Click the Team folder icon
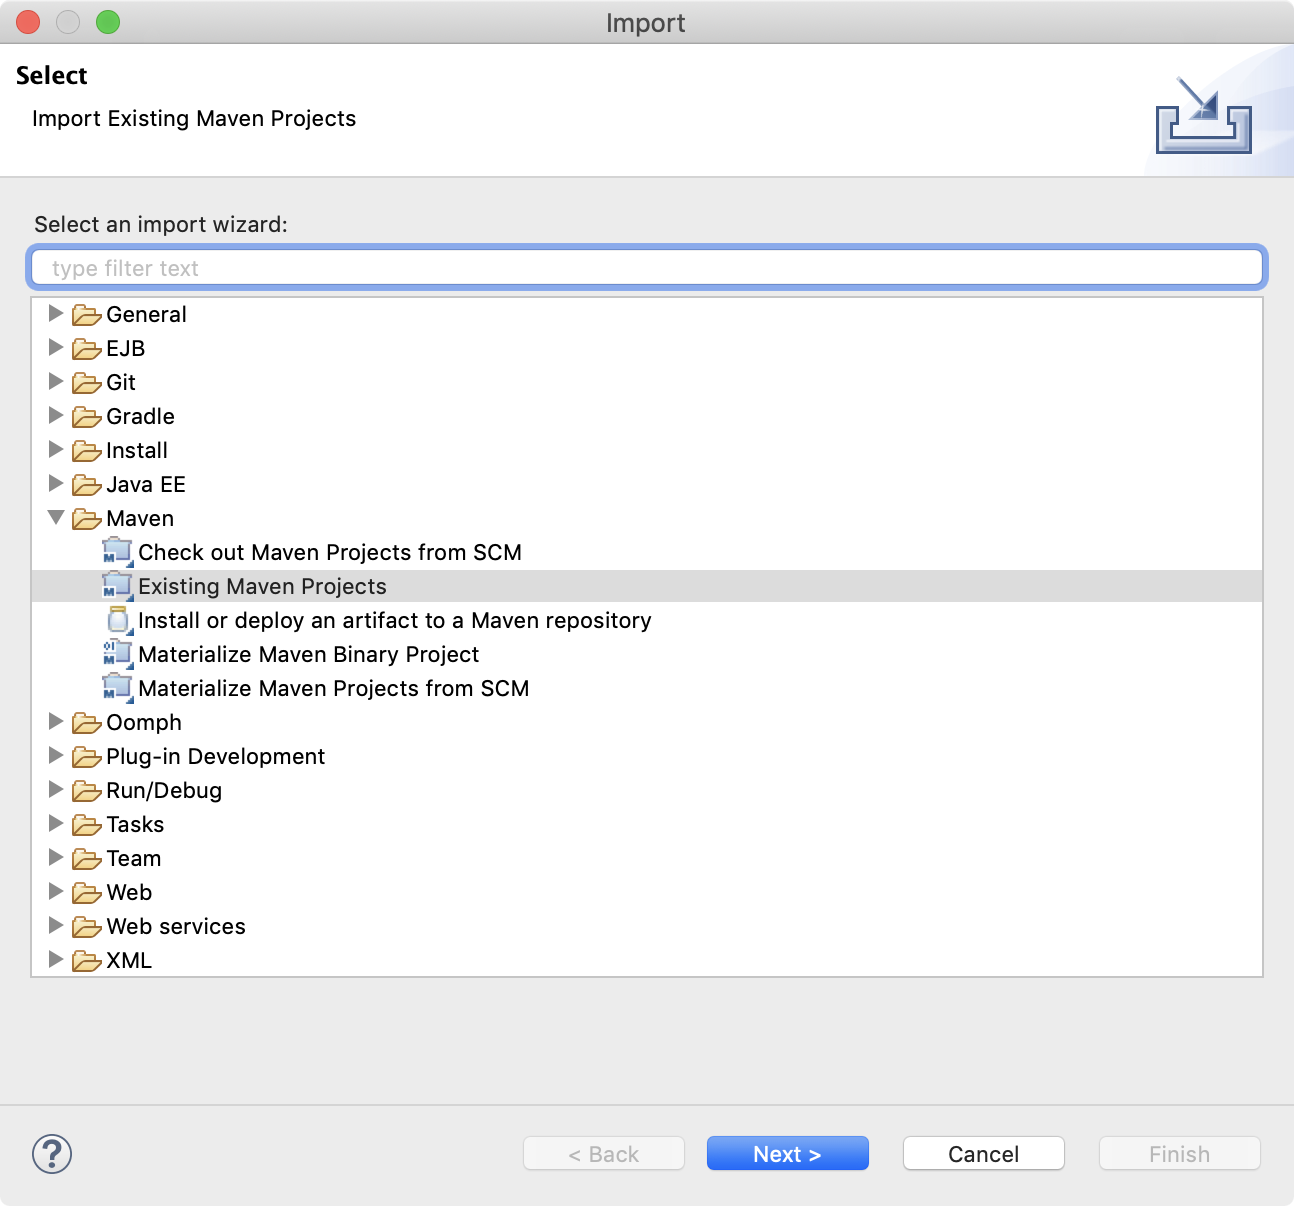Screen dimensions: 1294x1206 click(87, 859)
